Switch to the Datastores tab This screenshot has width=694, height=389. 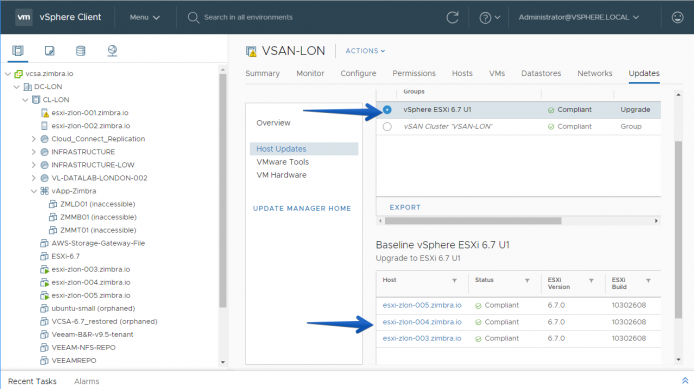541,73
